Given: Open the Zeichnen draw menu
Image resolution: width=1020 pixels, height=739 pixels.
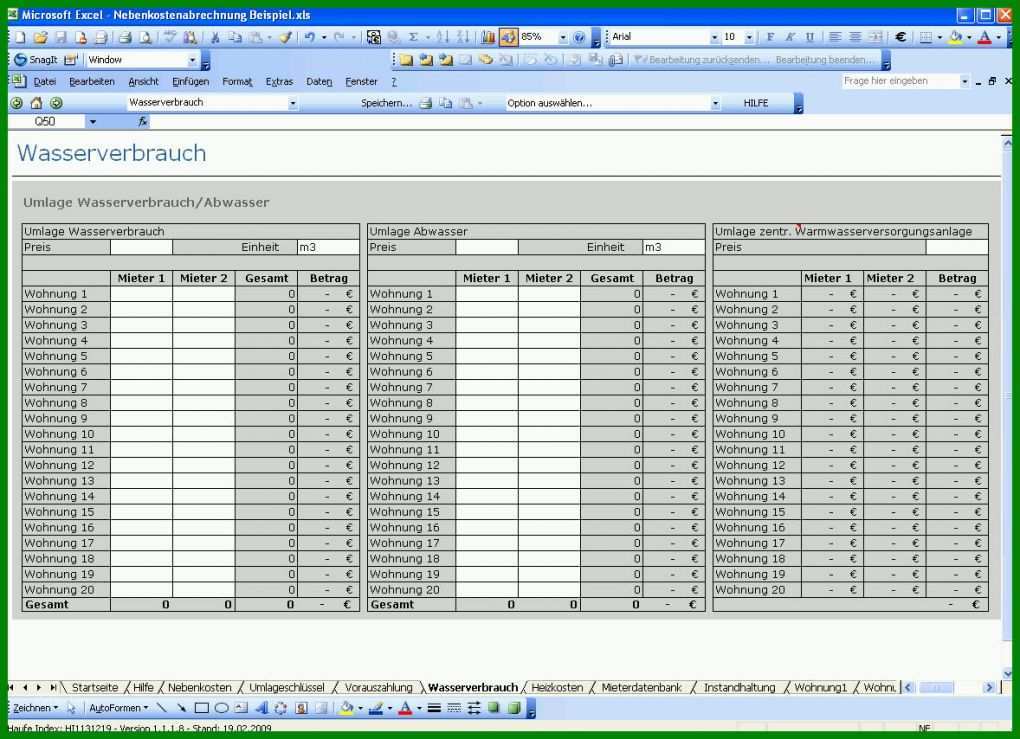Looking at the screenshot, I should [35, 708].
